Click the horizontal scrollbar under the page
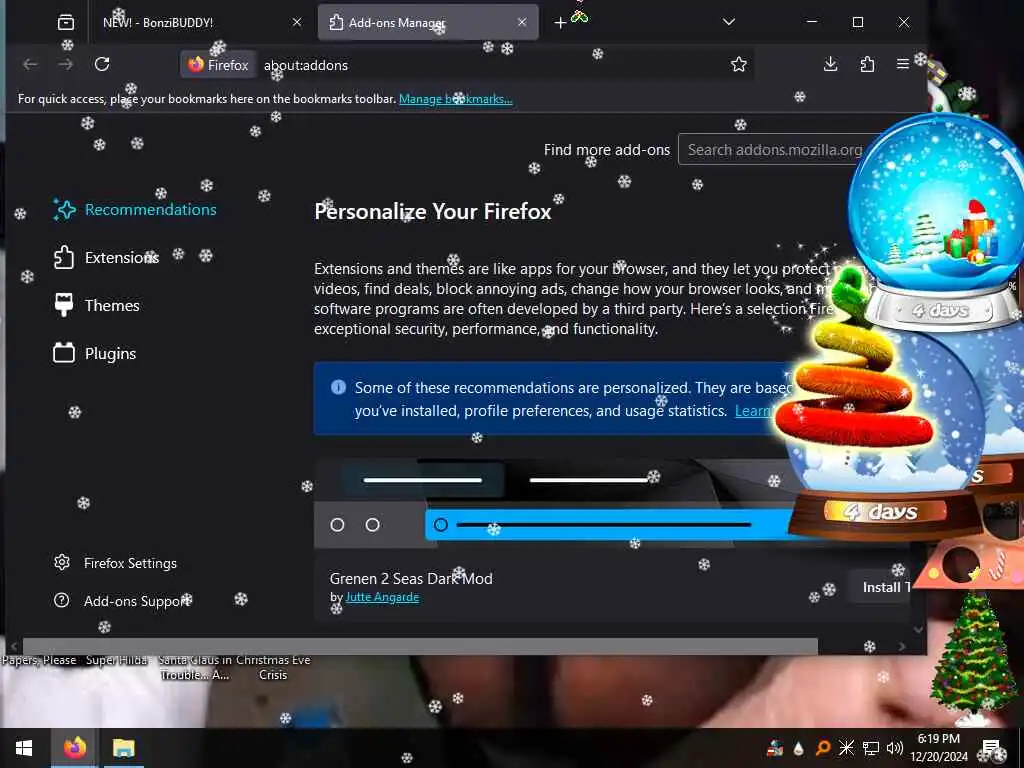This screenshot has width=1024, height=768. [x=420, y=646]
